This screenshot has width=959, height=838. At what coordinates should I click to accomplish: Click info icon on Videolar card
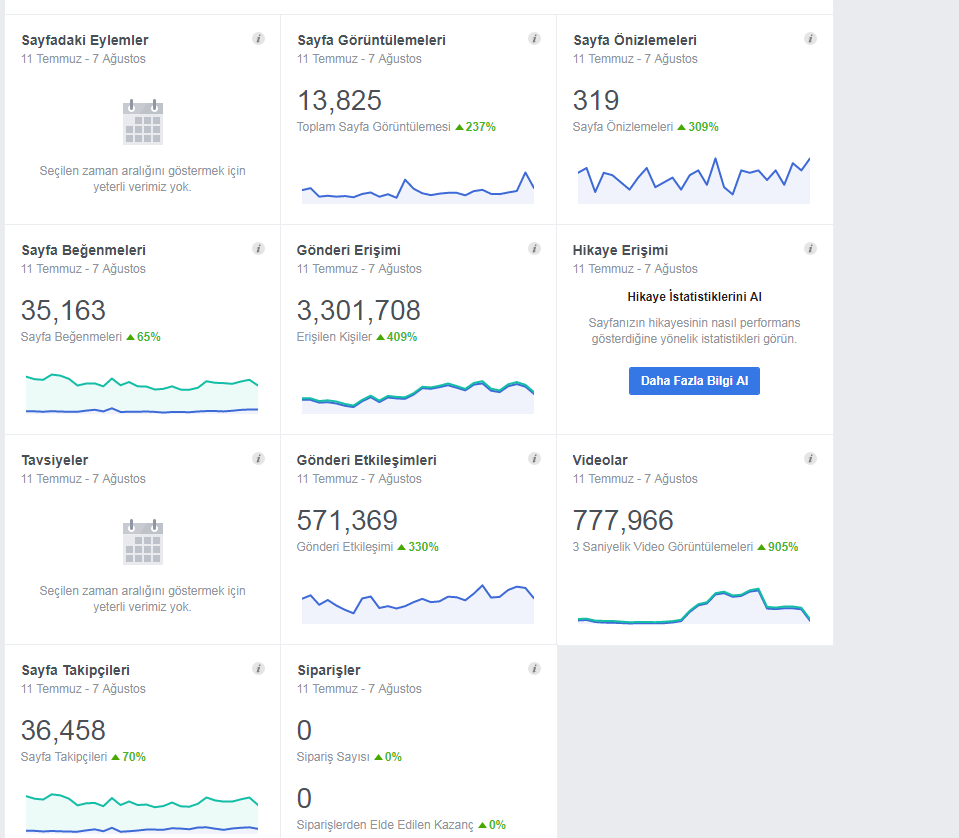810,458
